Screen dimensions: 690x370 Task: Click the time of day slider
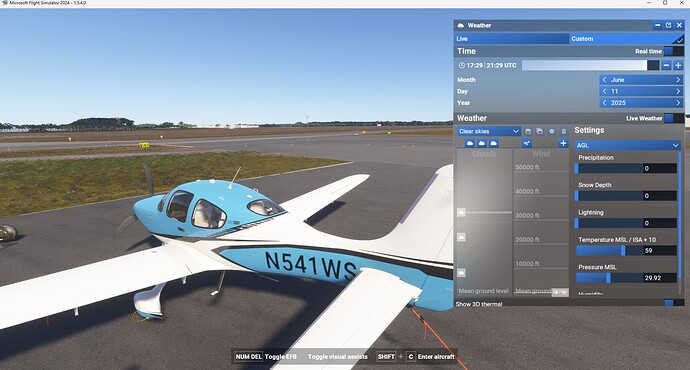[591, 66]
